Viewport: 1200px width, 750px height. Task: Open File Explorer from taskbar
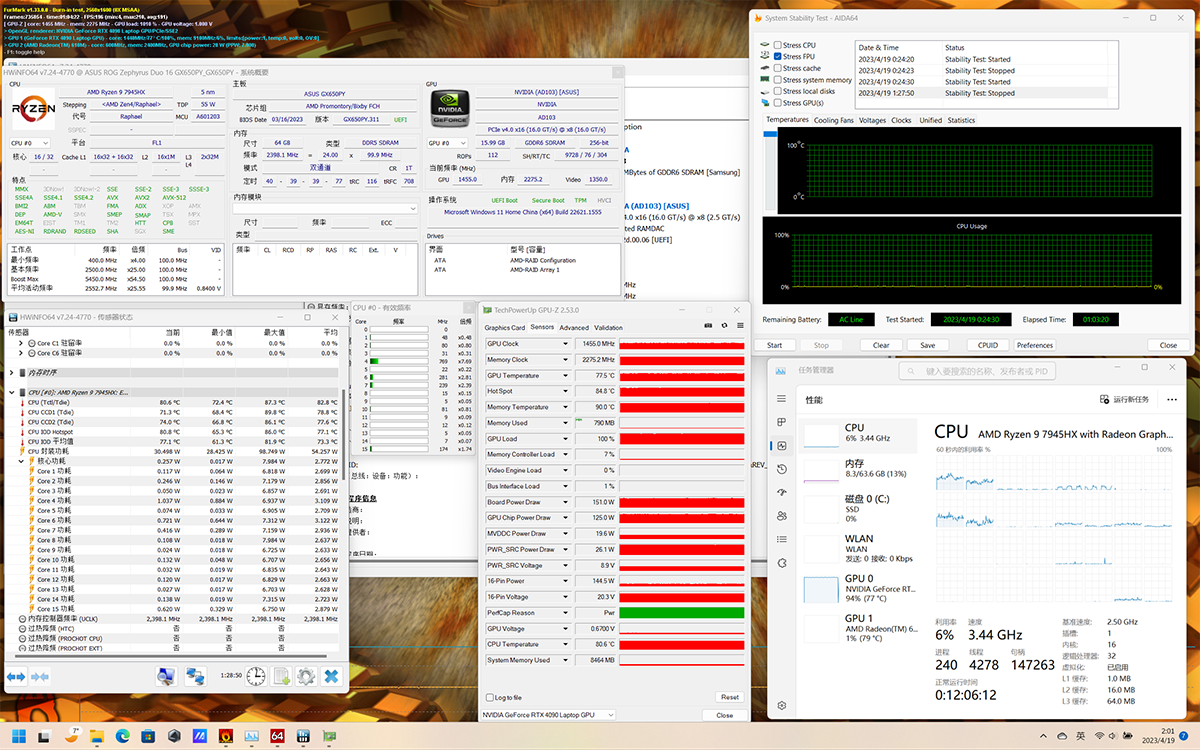coord(99,736)
